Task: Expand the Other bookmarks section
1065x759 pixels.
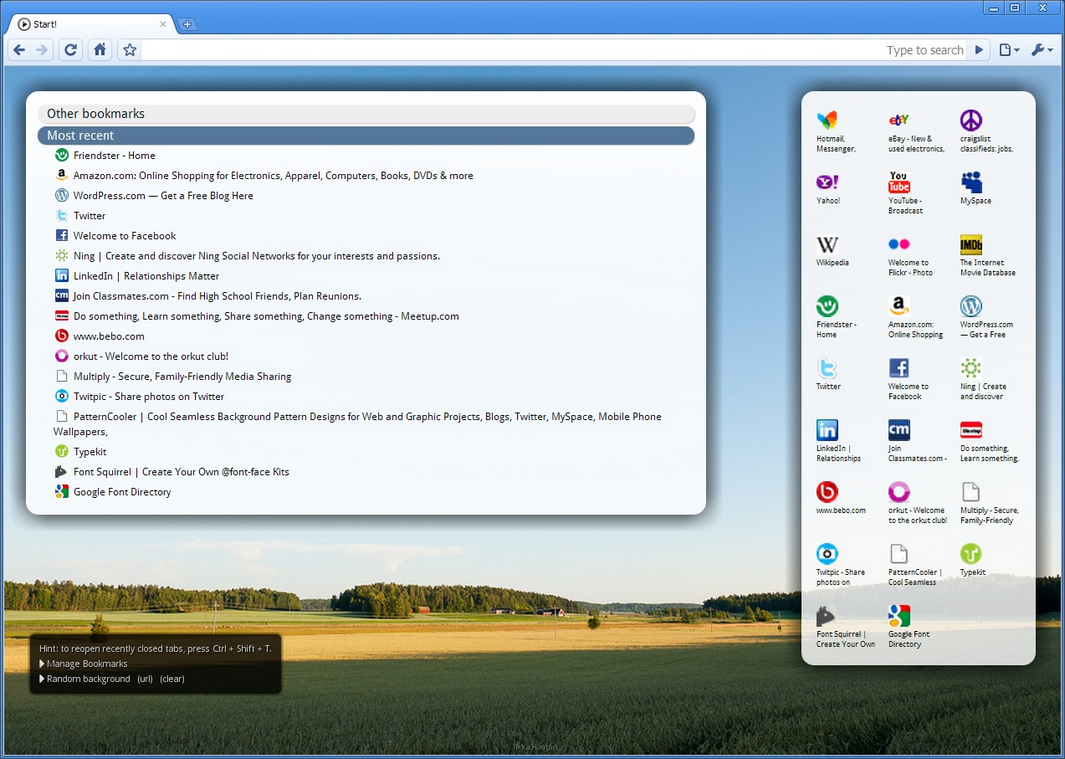Action: [x=366, y=113]
